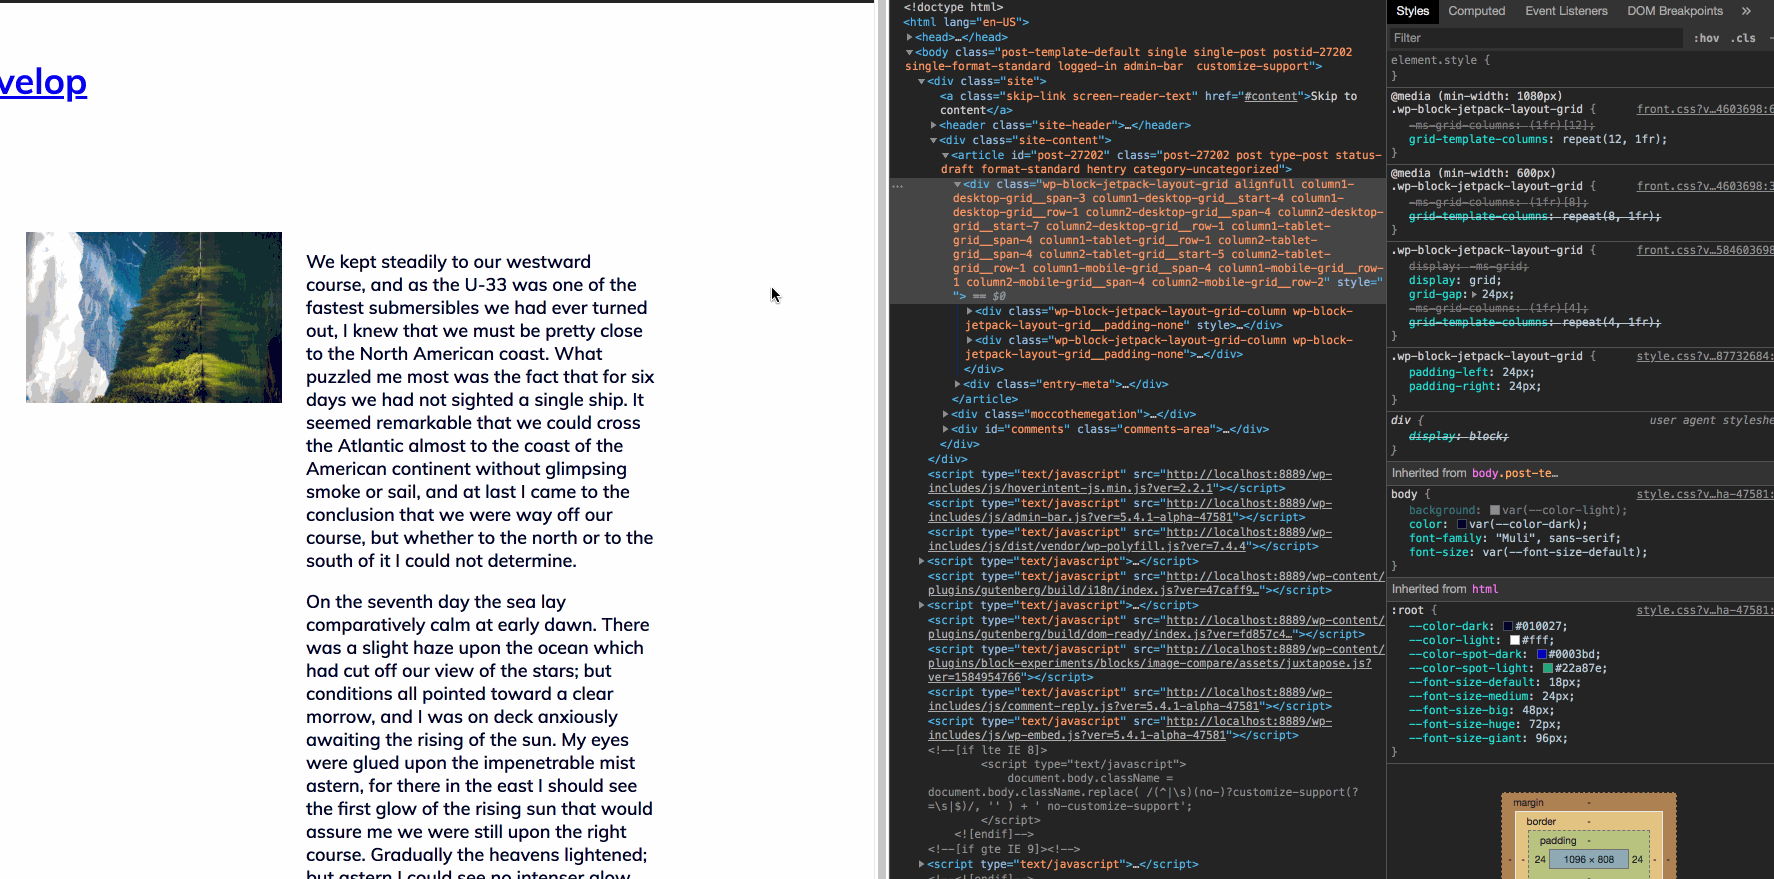
Task: Expand the head element node
Action: pos(909,37)
